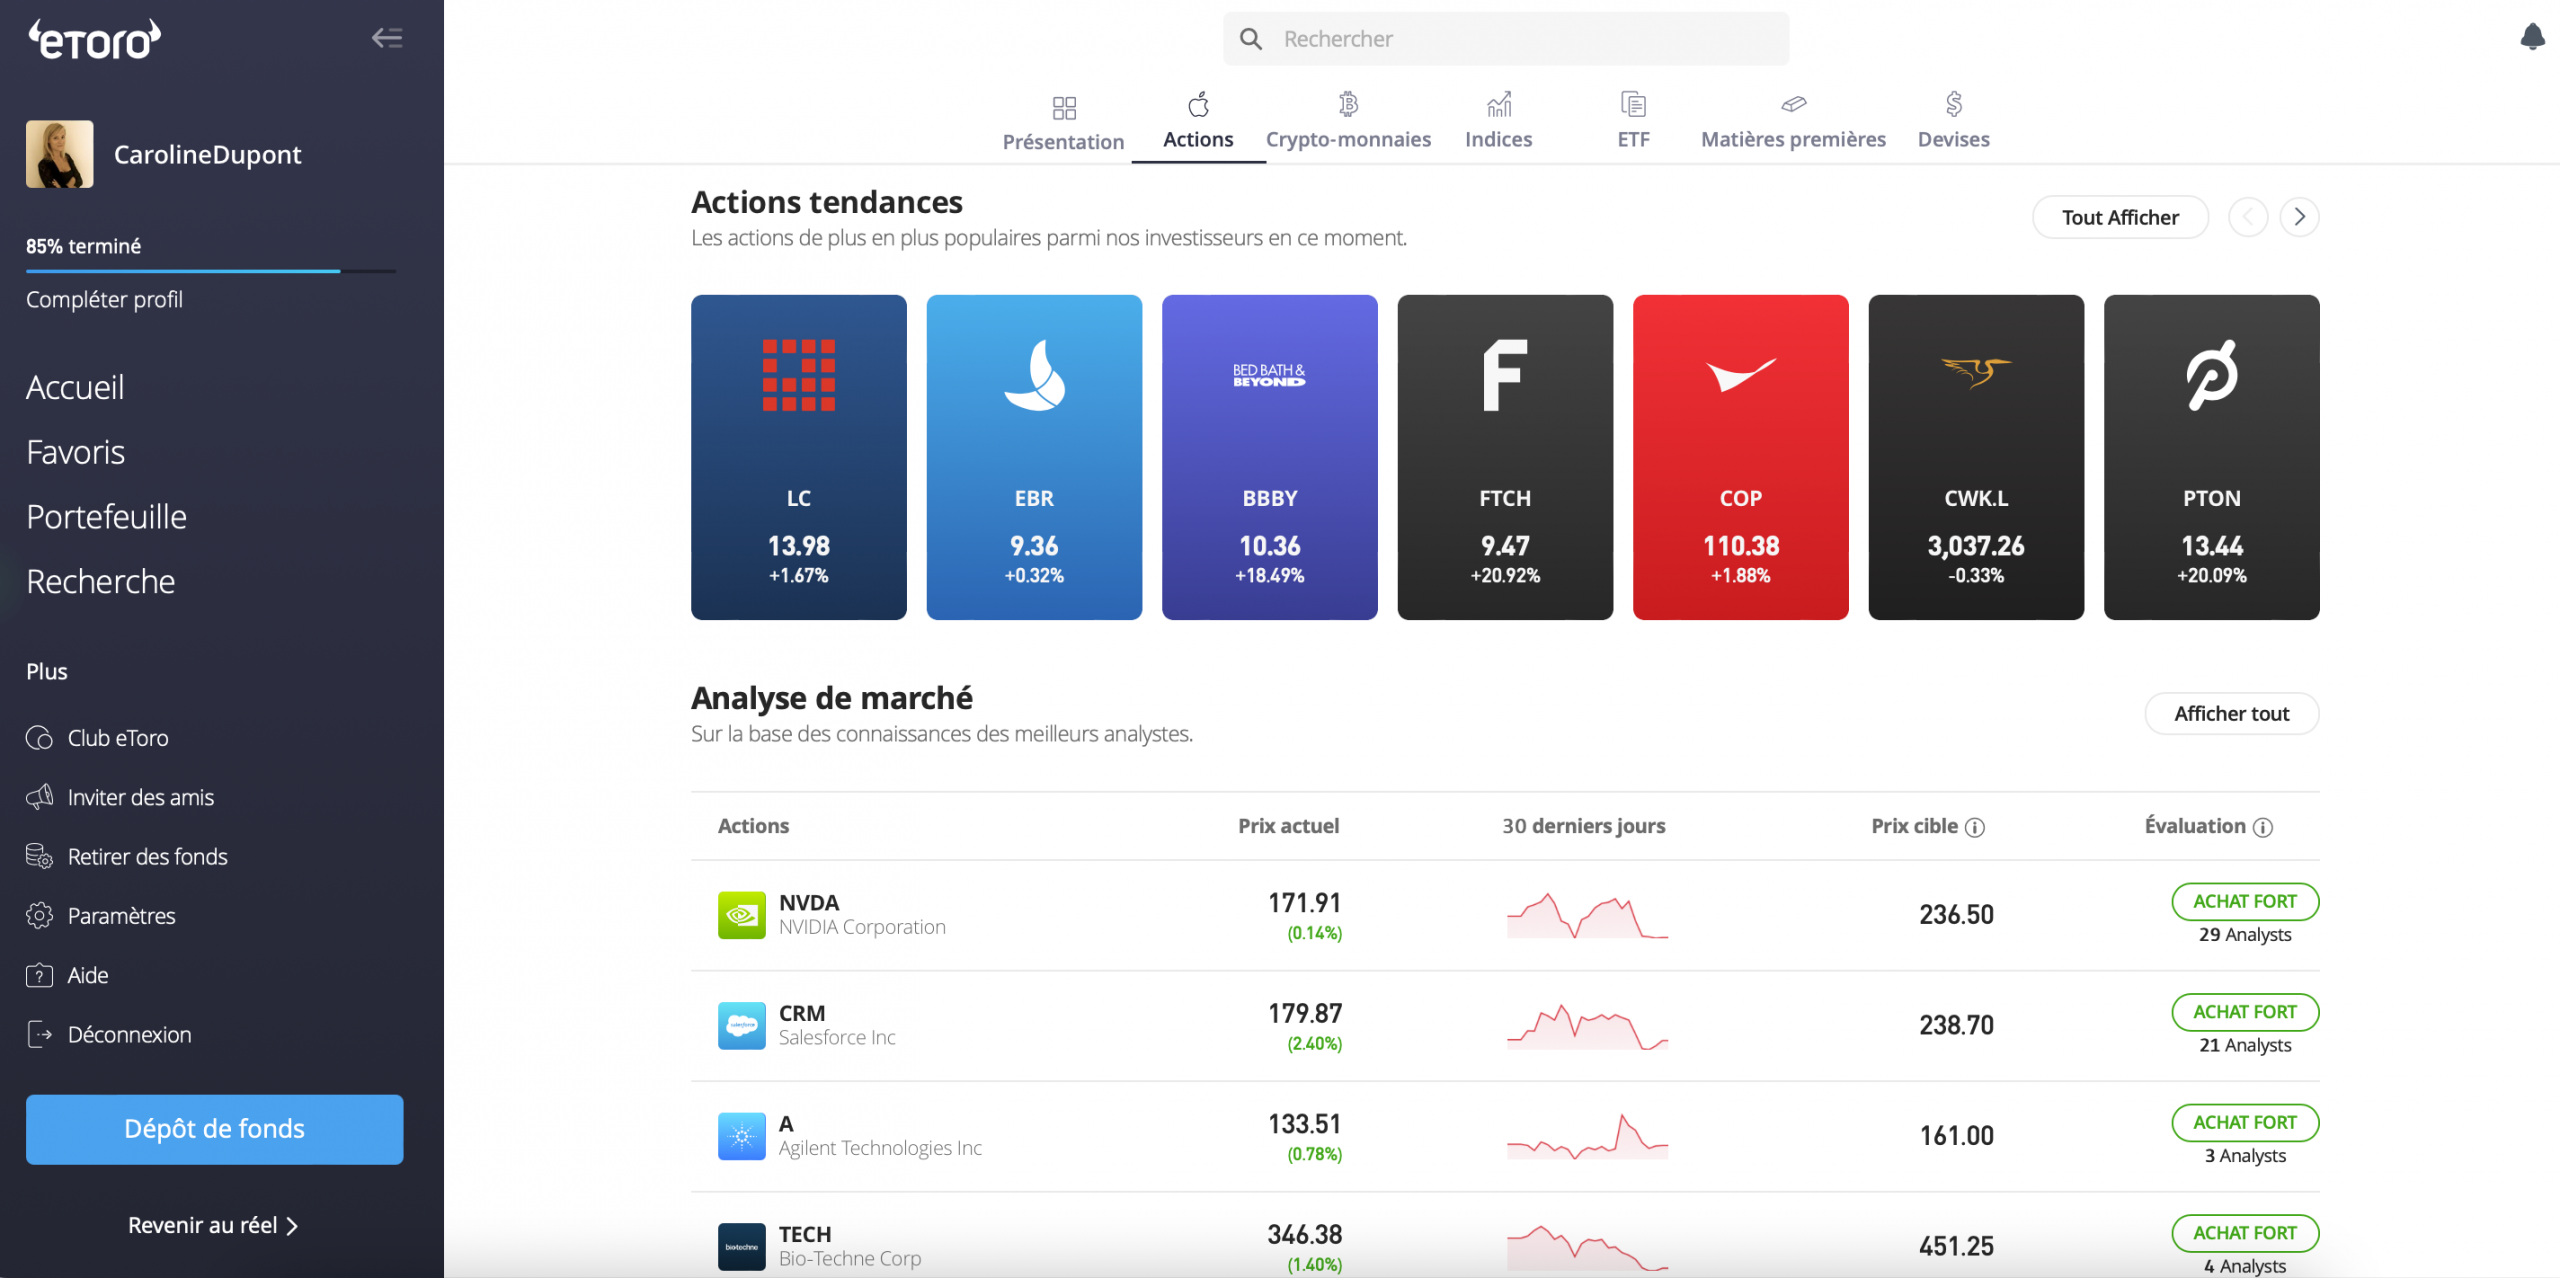Click Tout Afficher for trending stocks
Image resolution: width=2560 pixels, height=1278 pixels.
click(x=2119, y=217)
